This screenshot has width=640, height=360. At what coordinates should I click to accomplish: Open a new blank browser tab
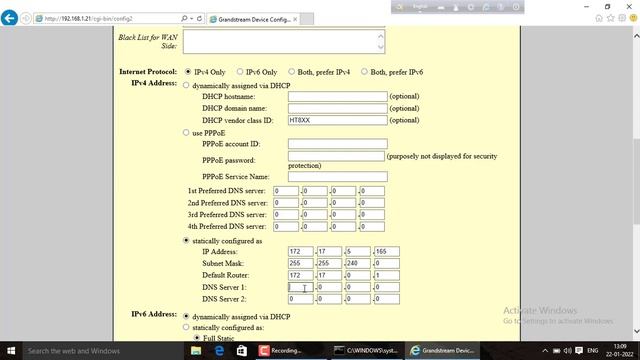click(x=307, y=19)
